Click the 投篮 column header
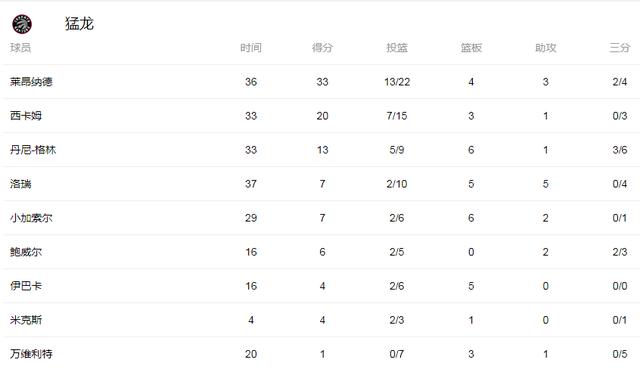Screen dimensions: 640x369 click(397, 48)
